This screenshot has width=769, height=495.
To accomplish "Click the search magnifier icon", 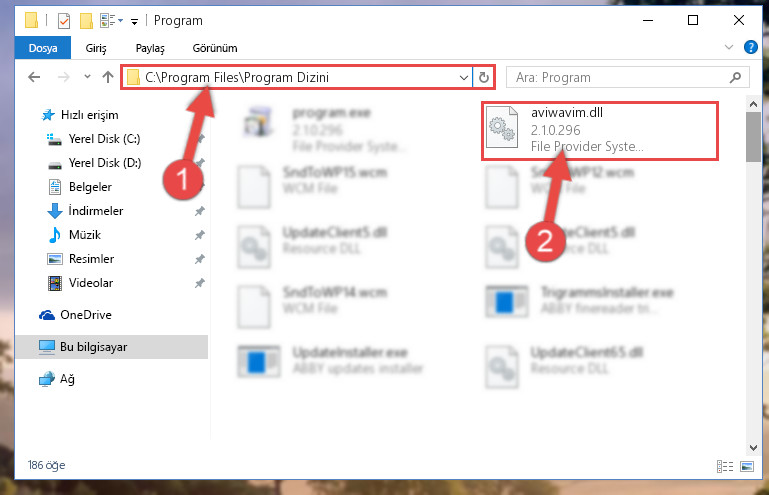I will tap(735, 78).
